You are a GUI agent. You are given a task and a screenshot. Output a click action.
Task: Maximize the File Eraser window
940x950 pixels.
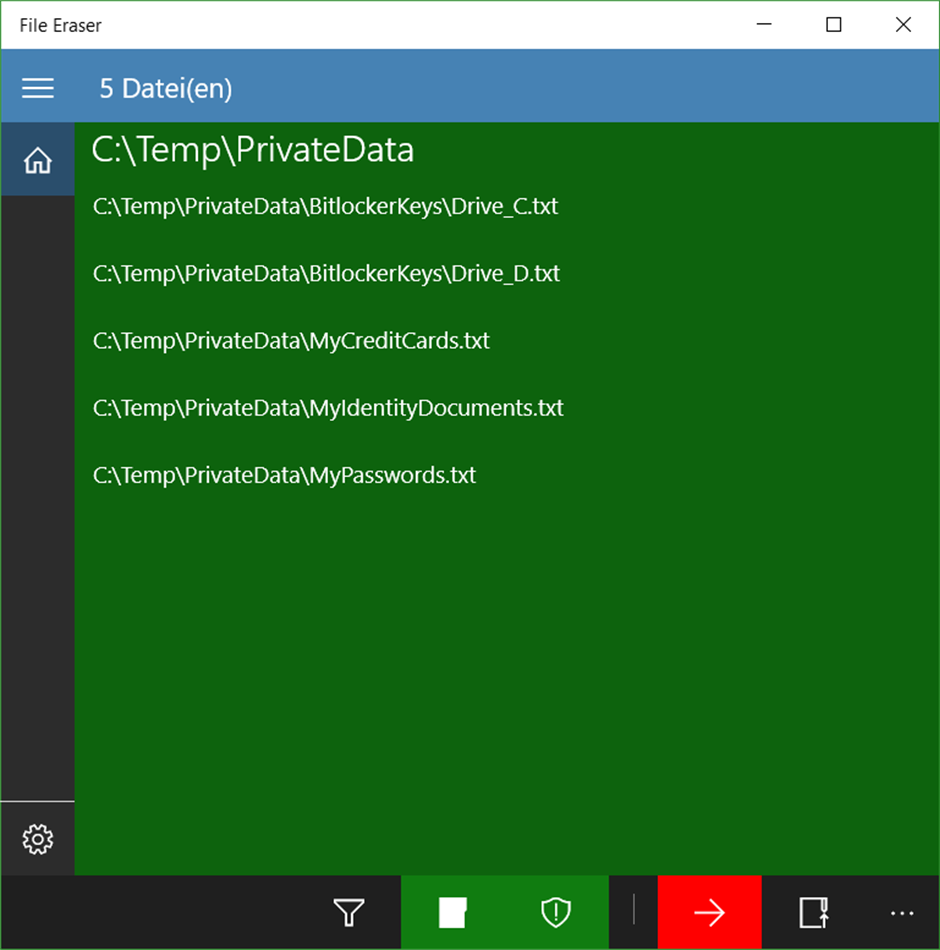[834, 25]
